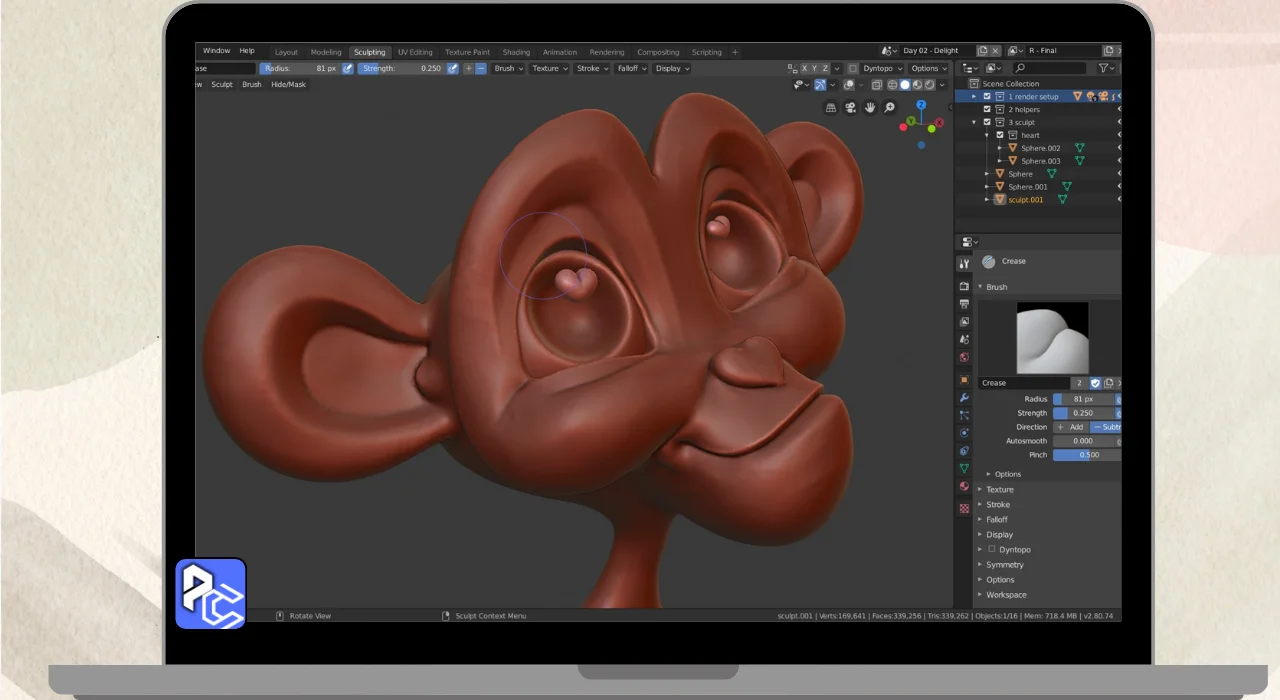Toggle the 'heart' collection checkbox
This screenshot has height=700, width=1280.
click(x=999, y=135)
